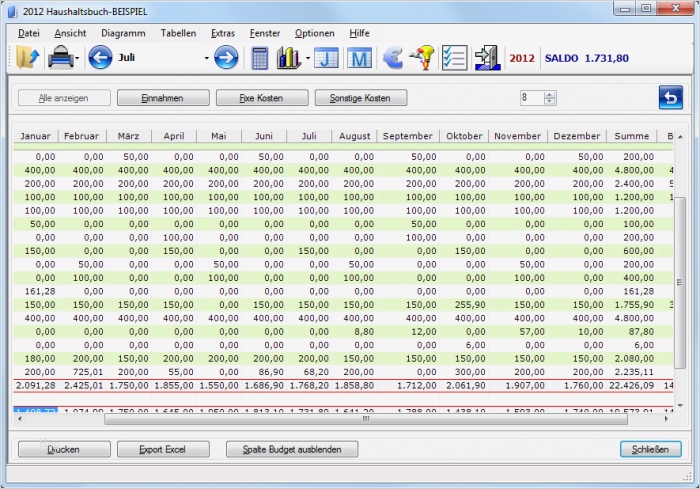This screenshot has height=489, width=700.
Task: Expand the diagram icon dropdown arrow
Action: [307, 59]
